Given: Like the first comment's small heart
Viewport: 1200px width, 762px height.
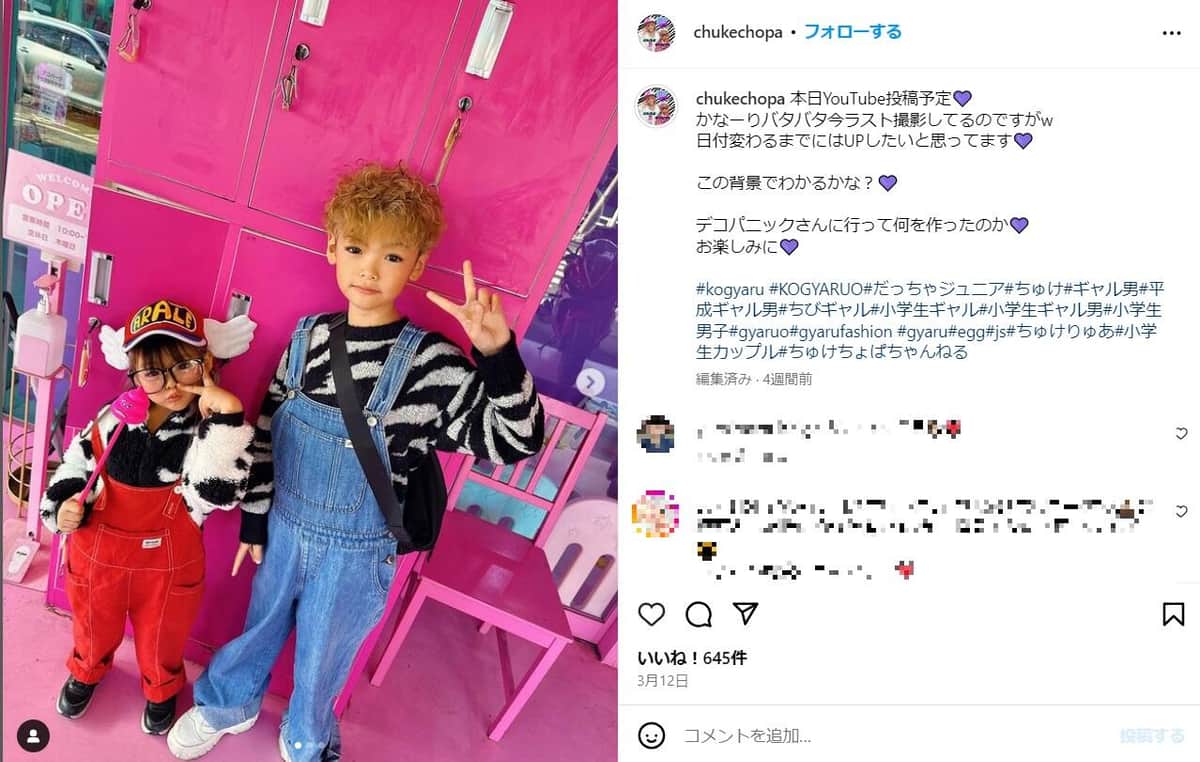Looking at the screenshot, I should pos(1181,433).
